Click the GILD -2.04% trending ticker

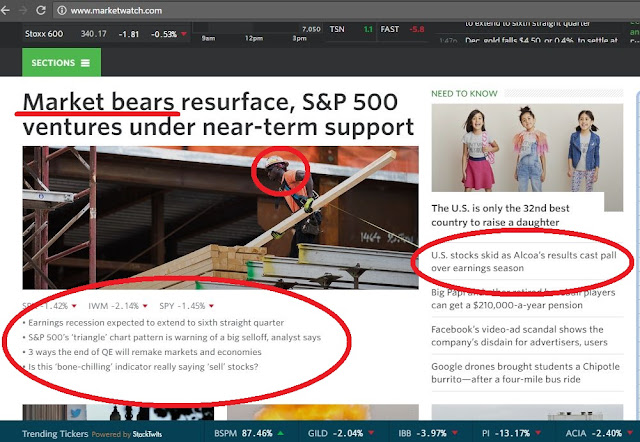click(x=341, y=433)
